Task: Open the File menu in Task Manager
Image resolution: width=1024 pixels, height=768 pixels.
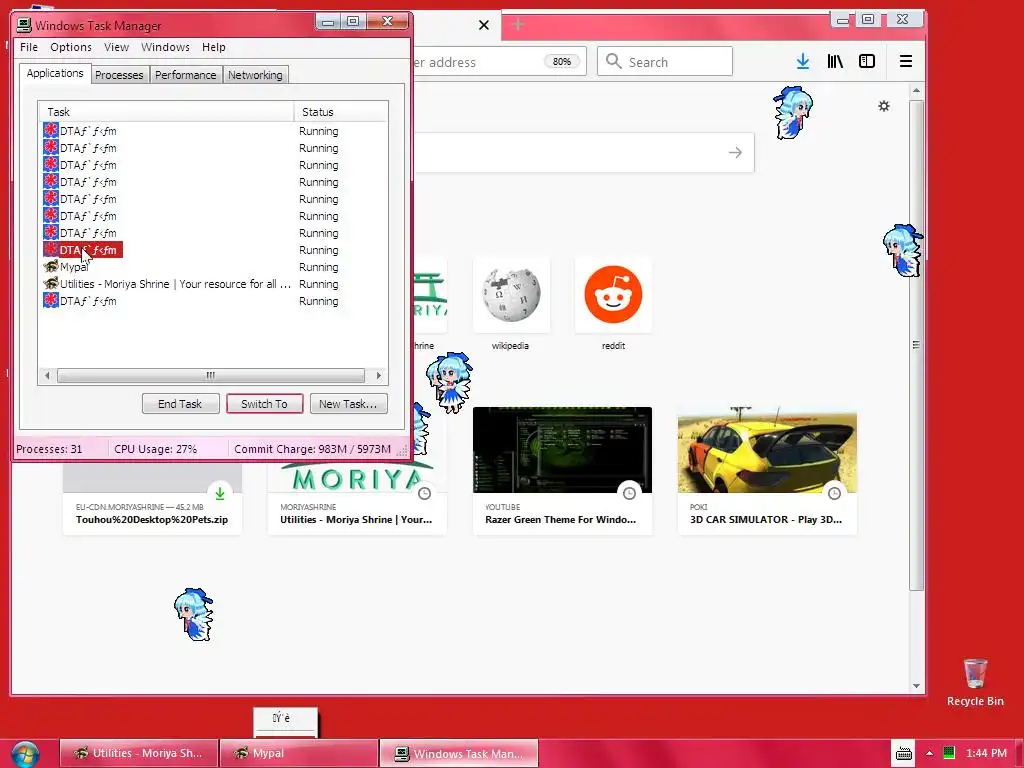Action: click(29, 47)
